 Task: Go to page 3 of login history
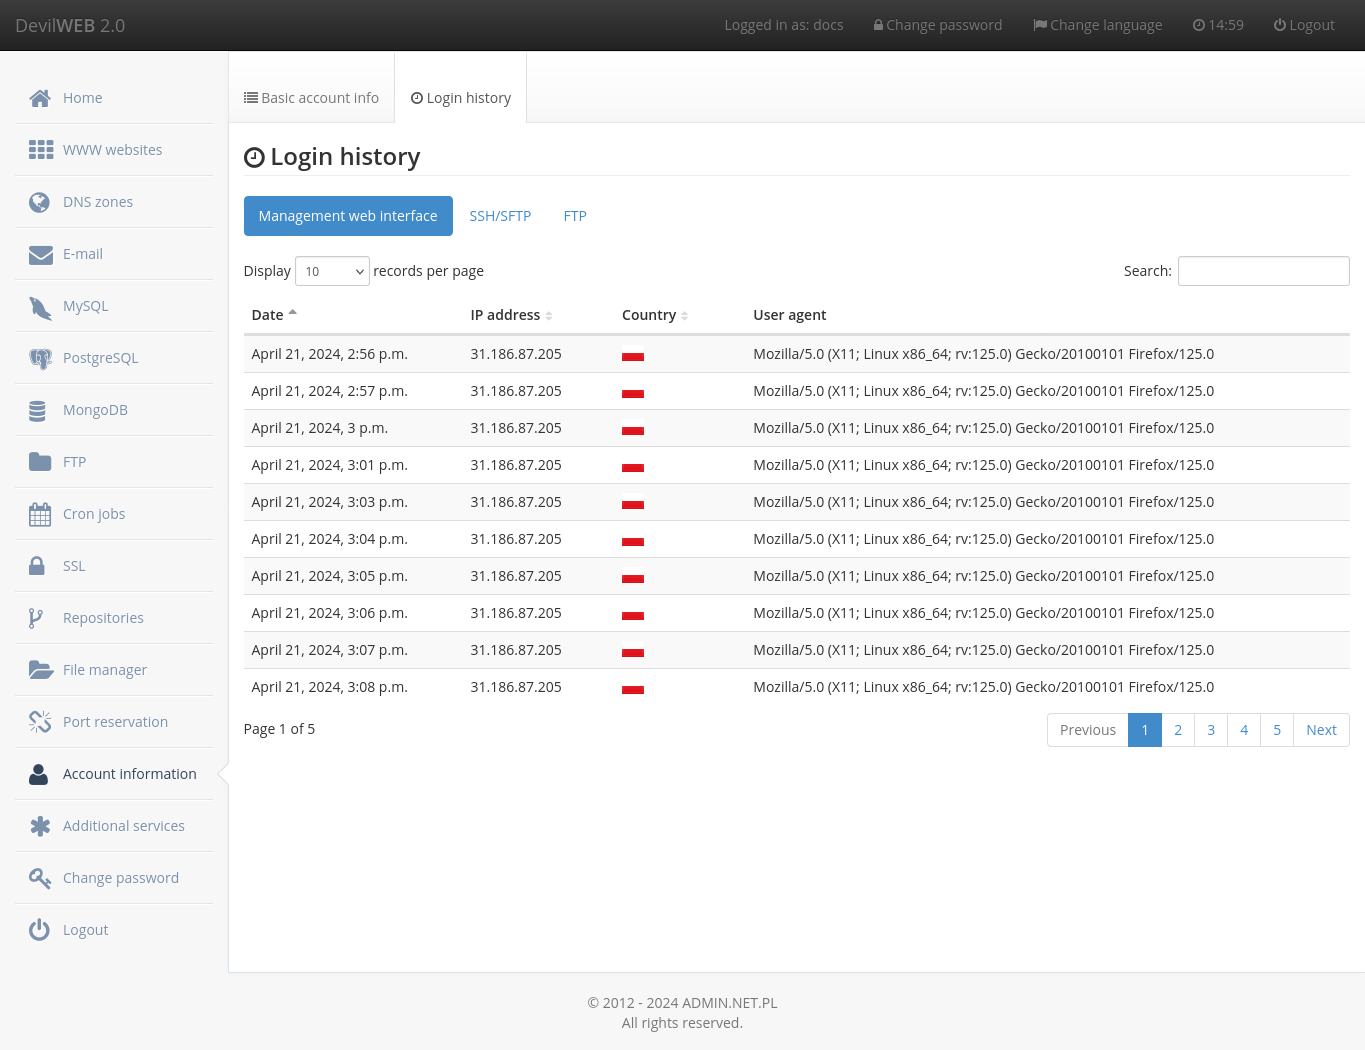pyautogui.click(x=1210, y=729)
